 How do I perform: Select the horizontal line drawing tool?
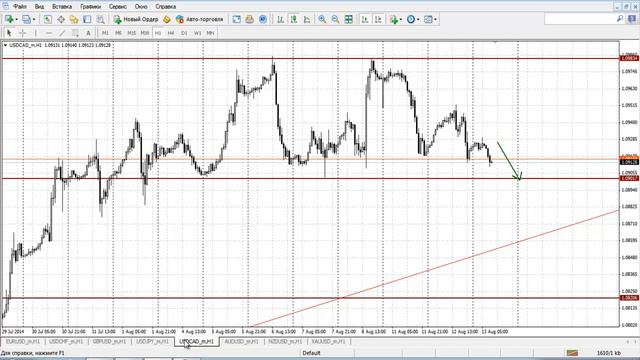pyautogui.click(x=49, y=33)
